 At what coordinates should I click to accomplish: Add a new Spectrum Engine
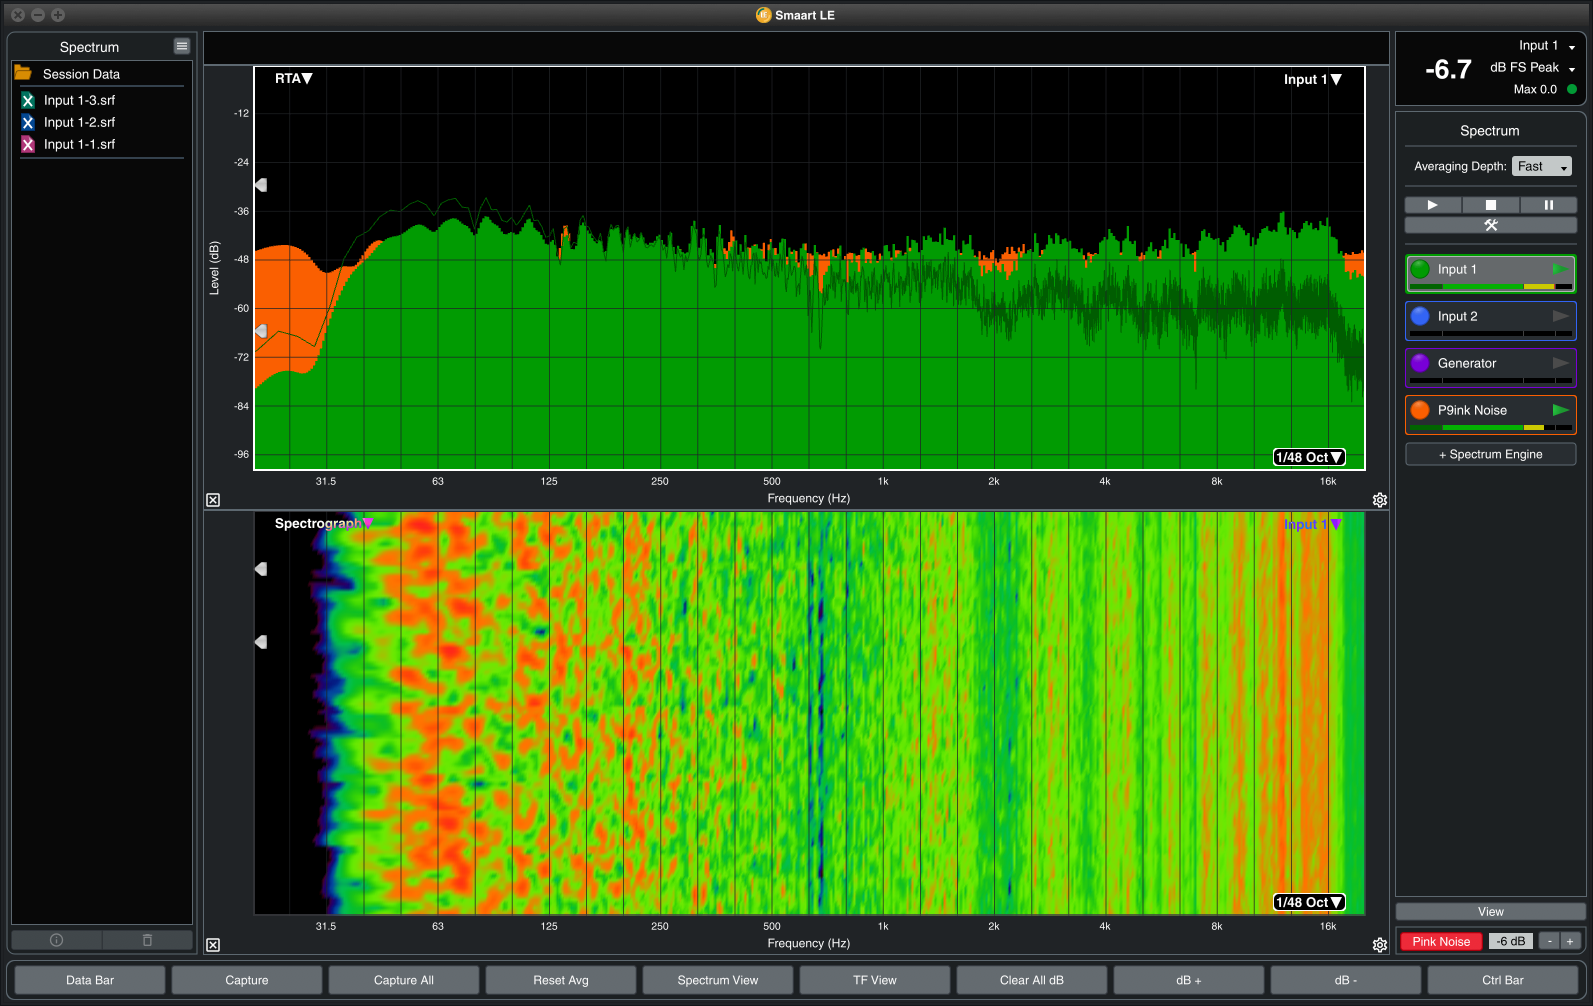(1490, 454)
